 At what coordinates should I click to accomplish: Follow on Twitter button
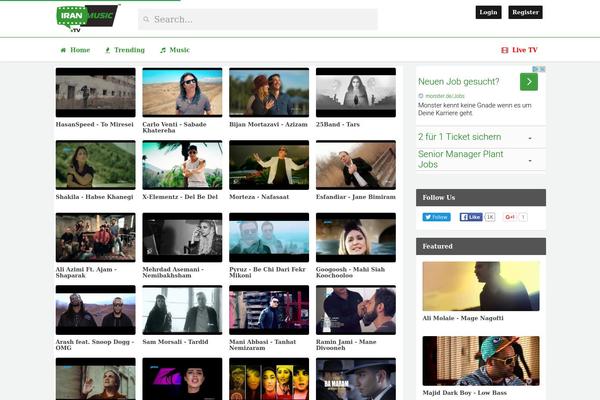pos(437,217)
